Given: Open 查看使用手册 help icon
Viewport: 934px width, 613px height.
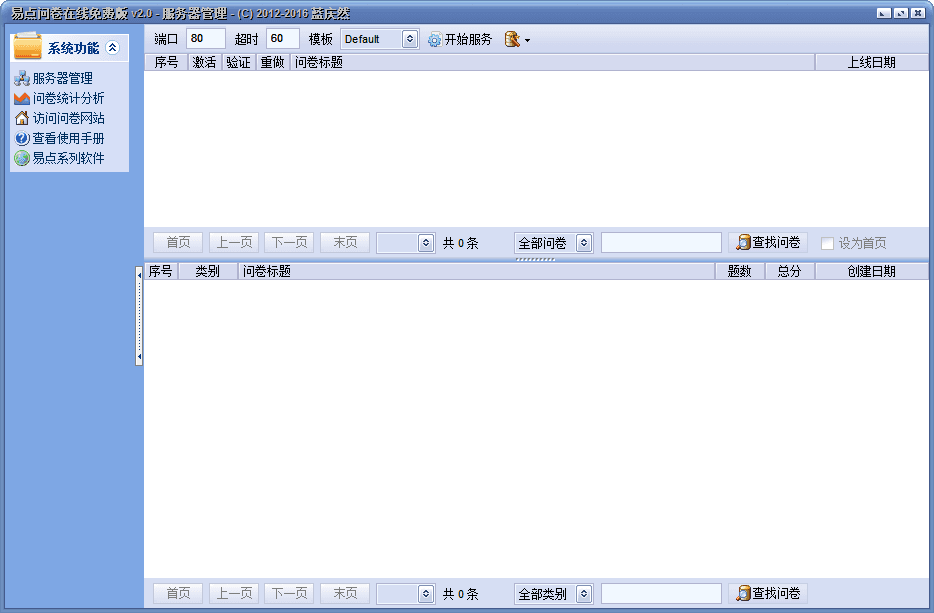Looking at the screenshot, I should [22, 138].
